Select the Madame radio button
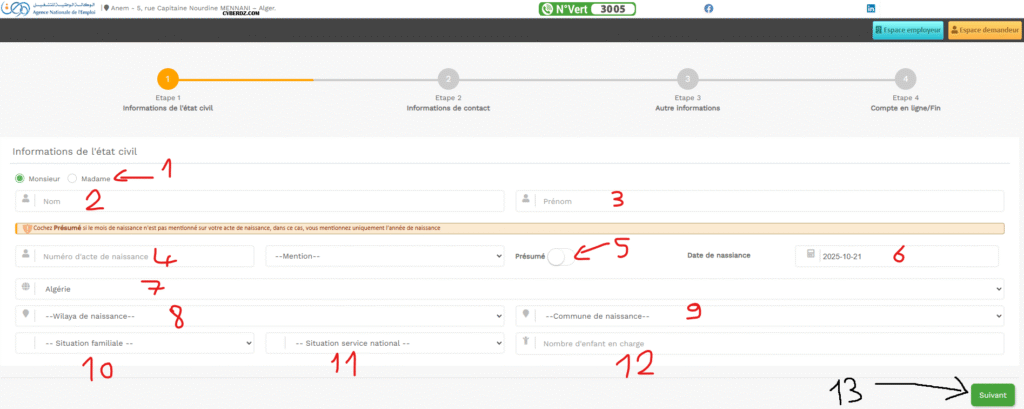1024x409 pixels. pyautogui.click(x=72, y=178)
